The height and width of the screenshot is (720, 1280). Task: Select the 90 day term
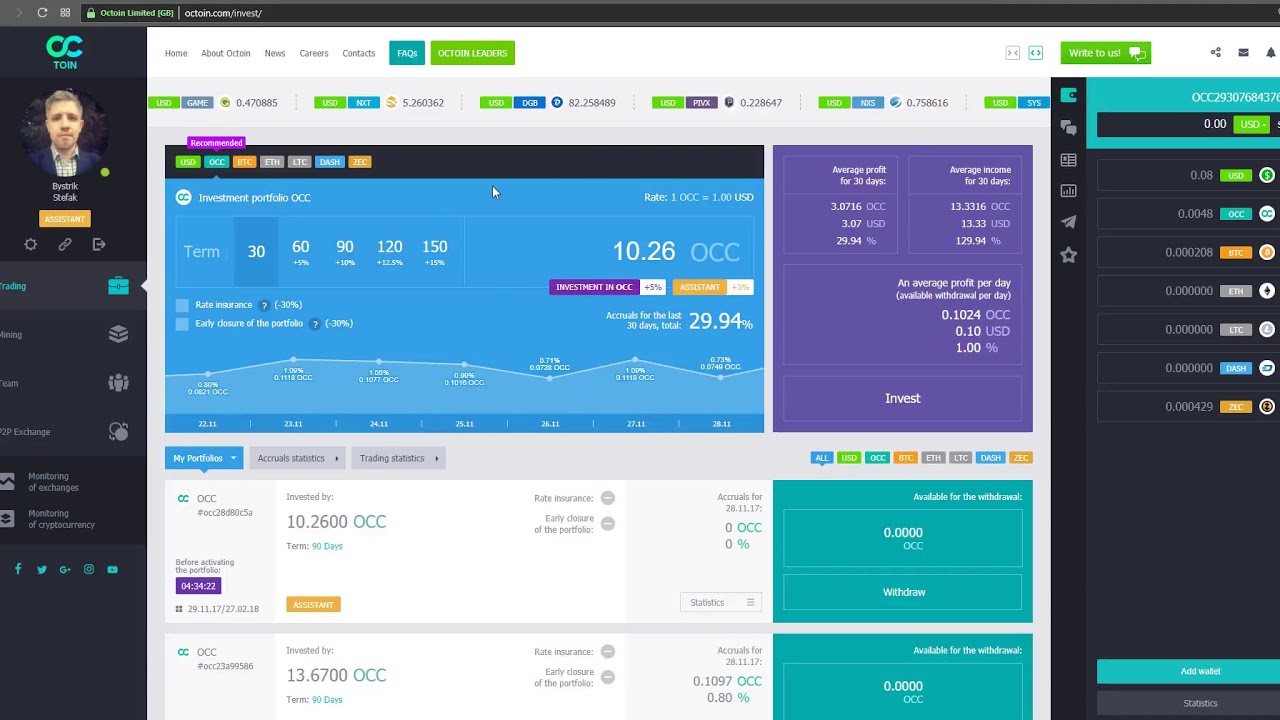[x=345, y=251]
